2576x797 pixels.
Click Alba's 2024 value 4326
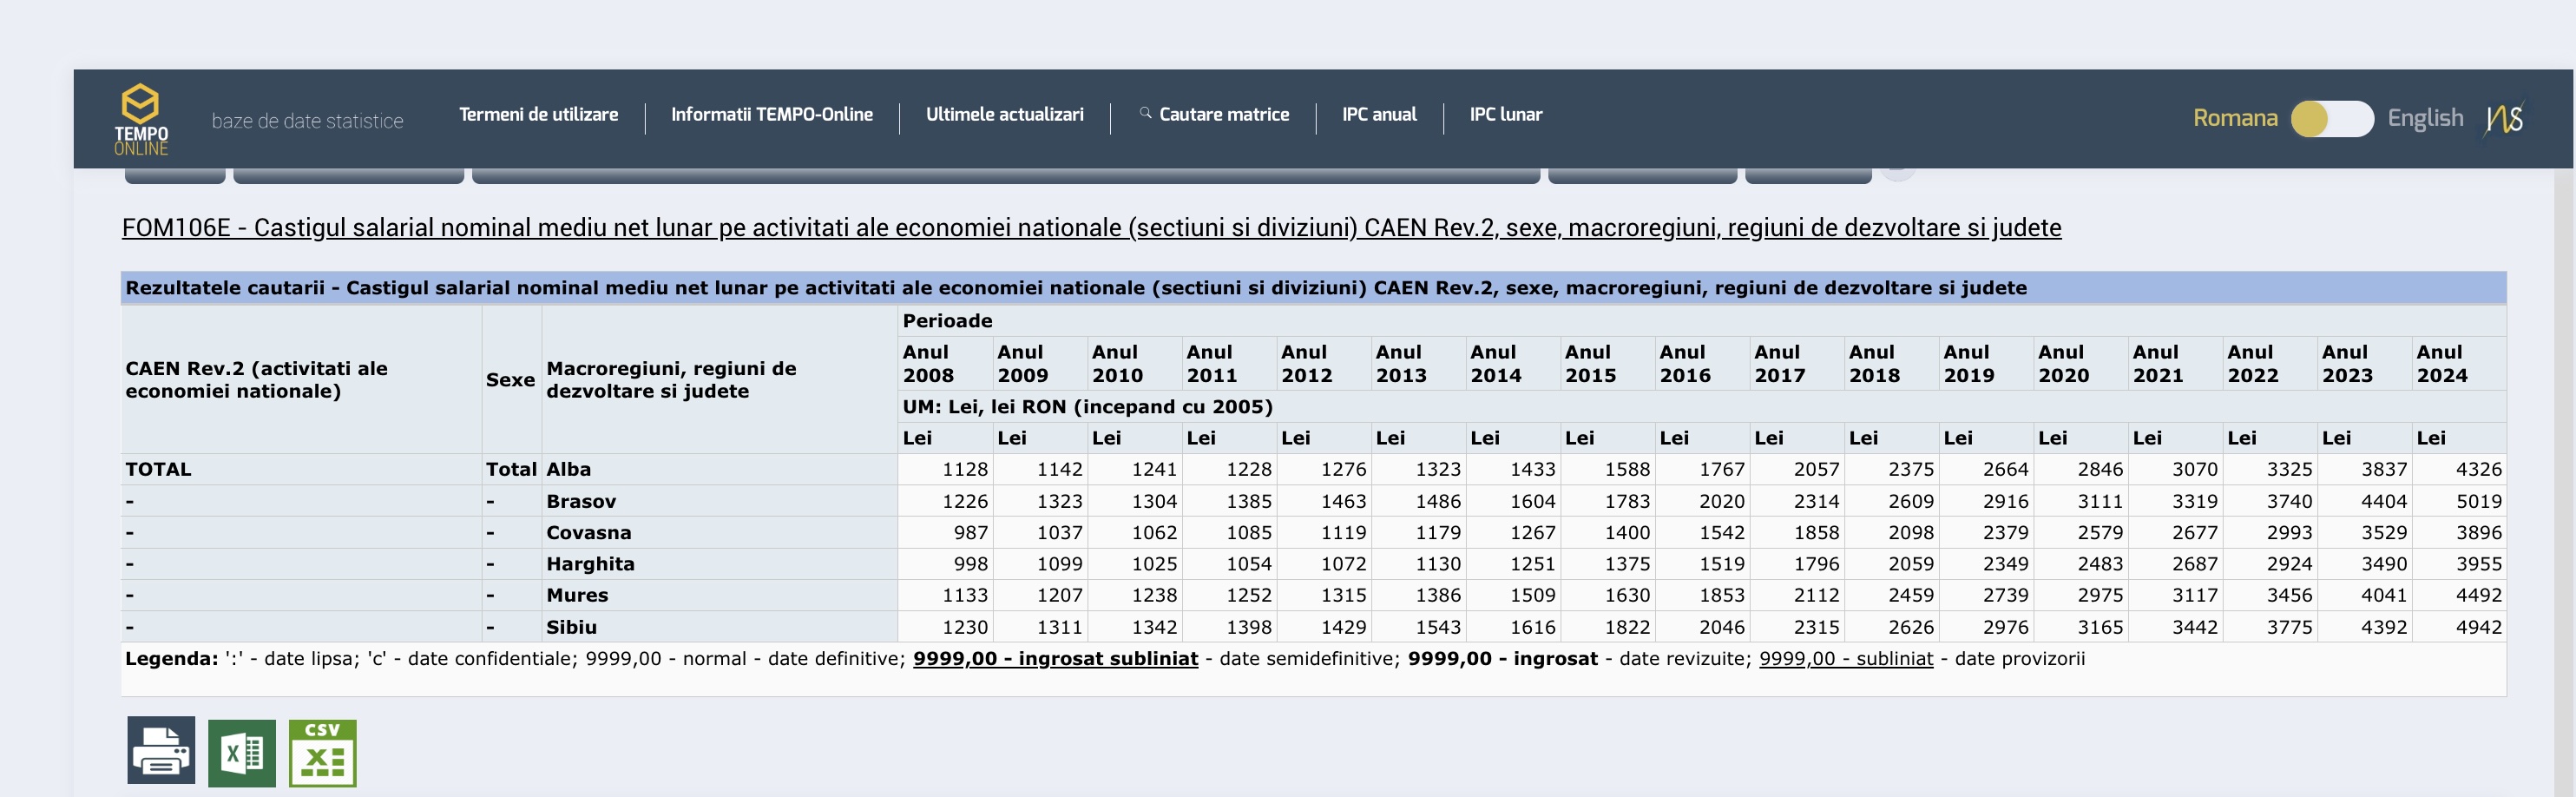click(2478, 469)
